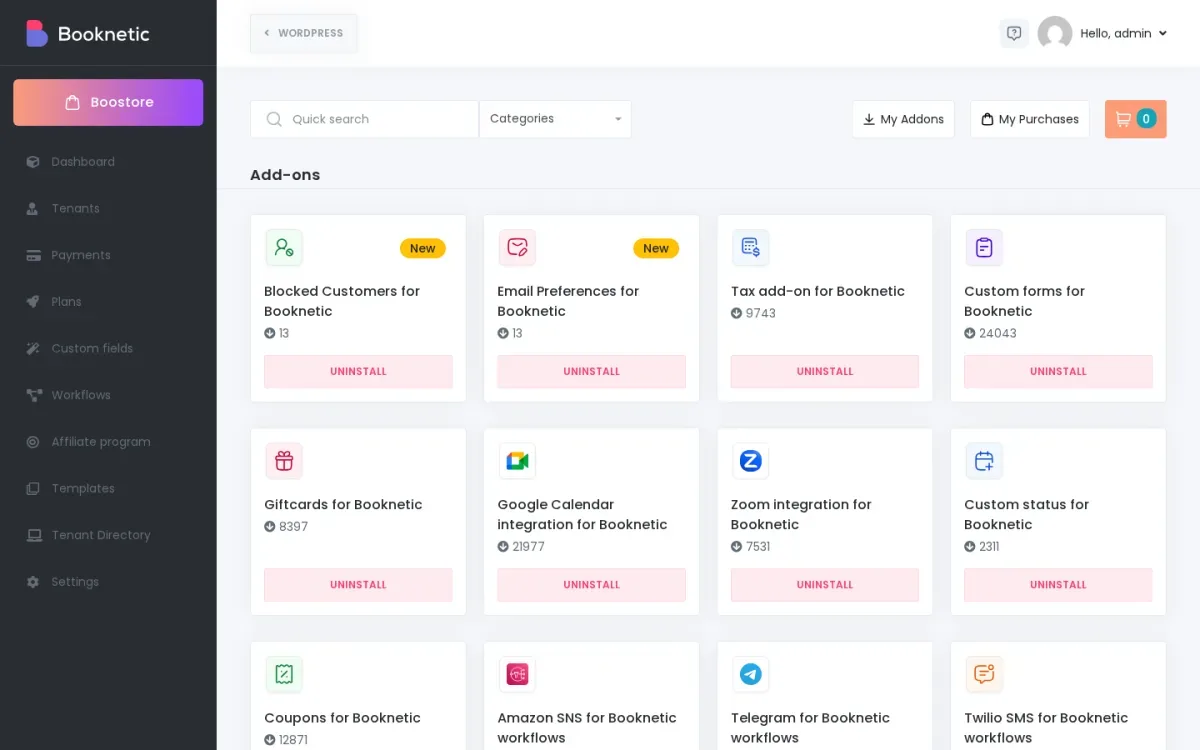Click the Tax add-on icon
This screenshot has height=750, width=1200.
(751, 247)
